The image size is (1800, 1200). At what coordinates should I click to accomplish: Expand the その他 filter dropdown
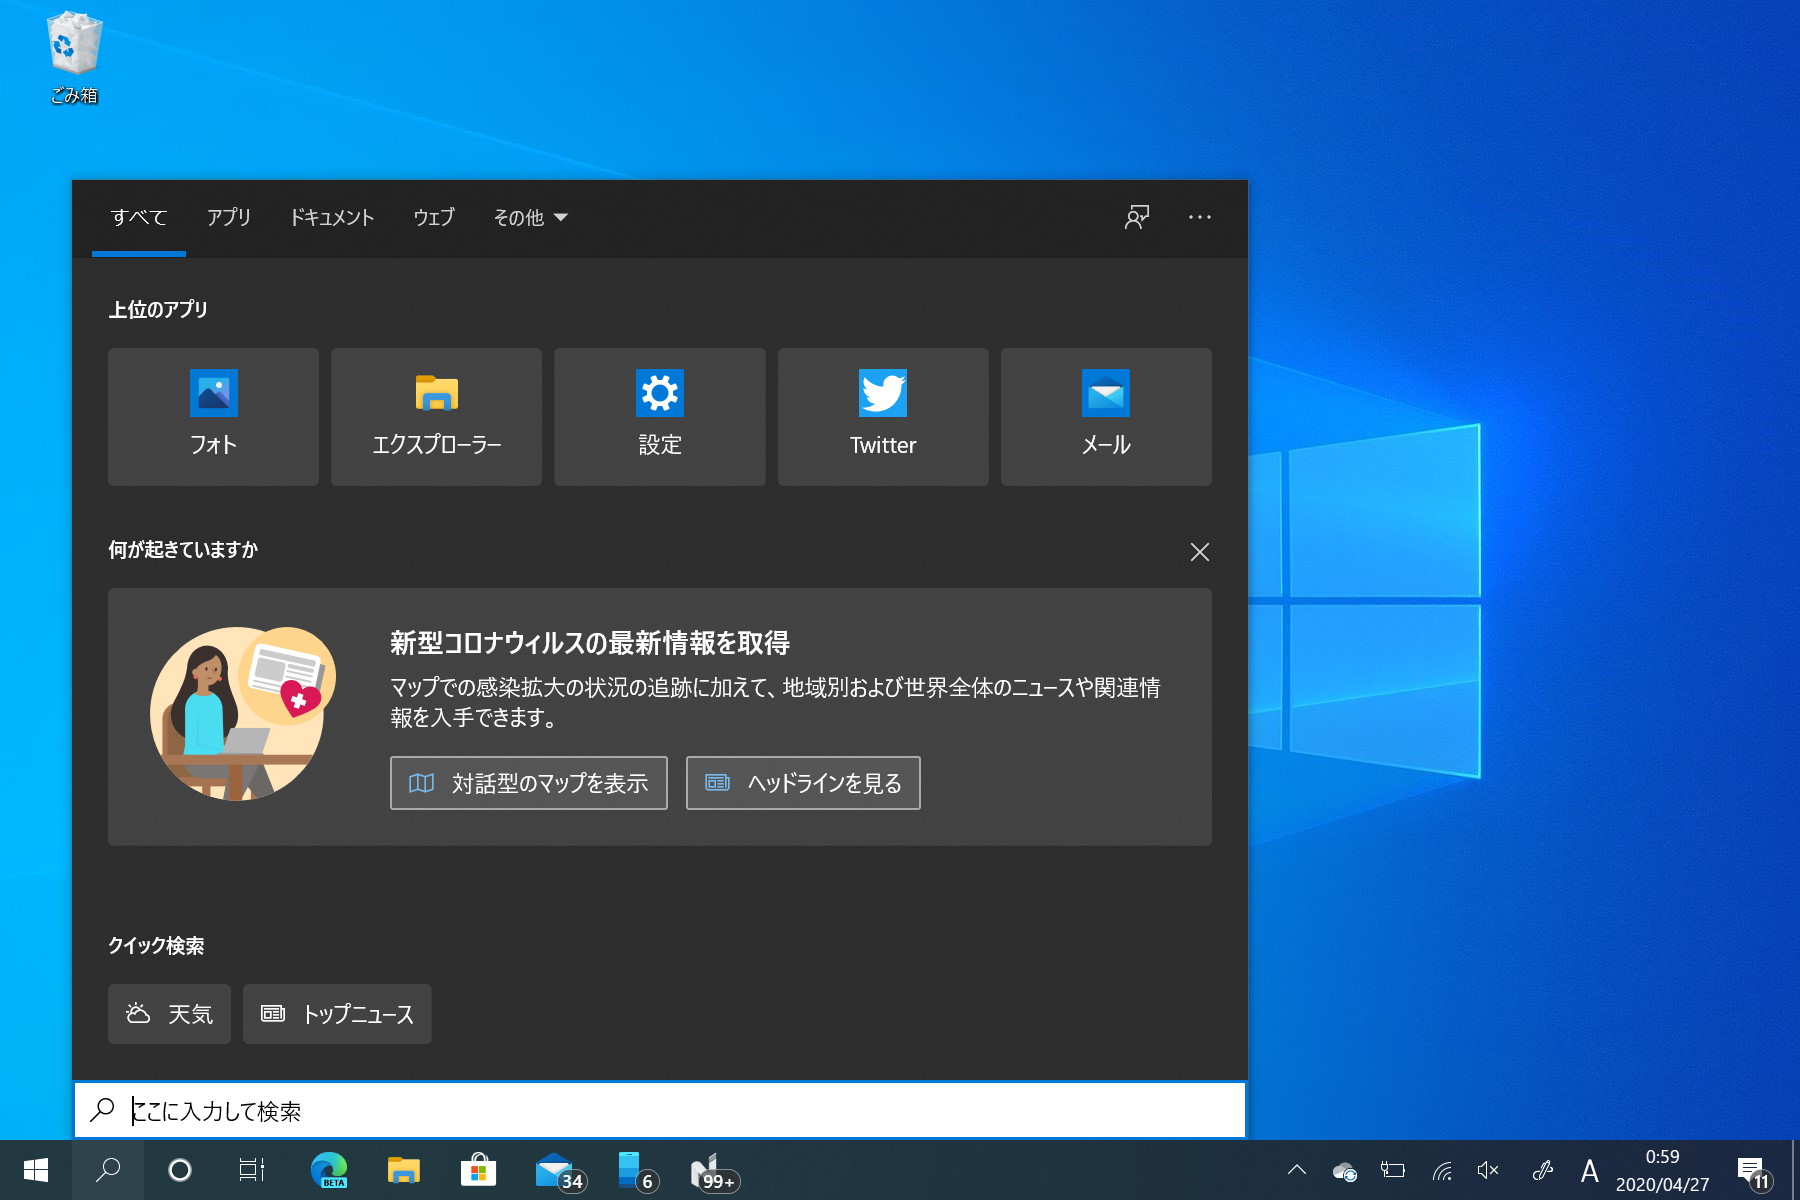pyautogui.click(x=529, y=217)
